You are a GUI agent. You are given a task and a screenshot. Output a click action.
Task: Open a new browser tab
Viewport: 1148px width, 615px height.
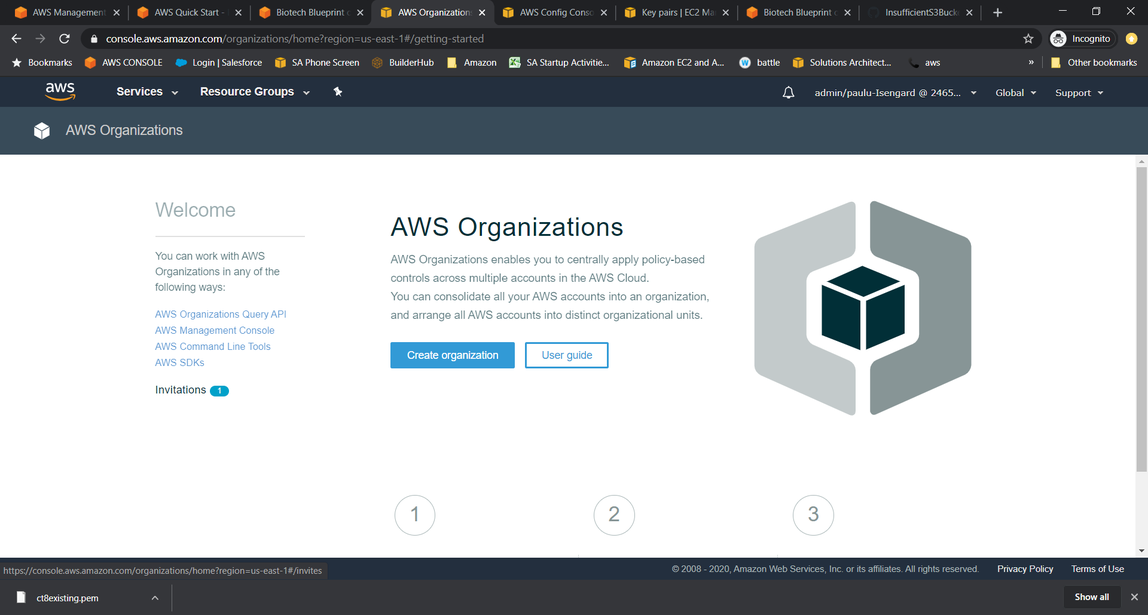pyautogui.click(x=997, y=12)
